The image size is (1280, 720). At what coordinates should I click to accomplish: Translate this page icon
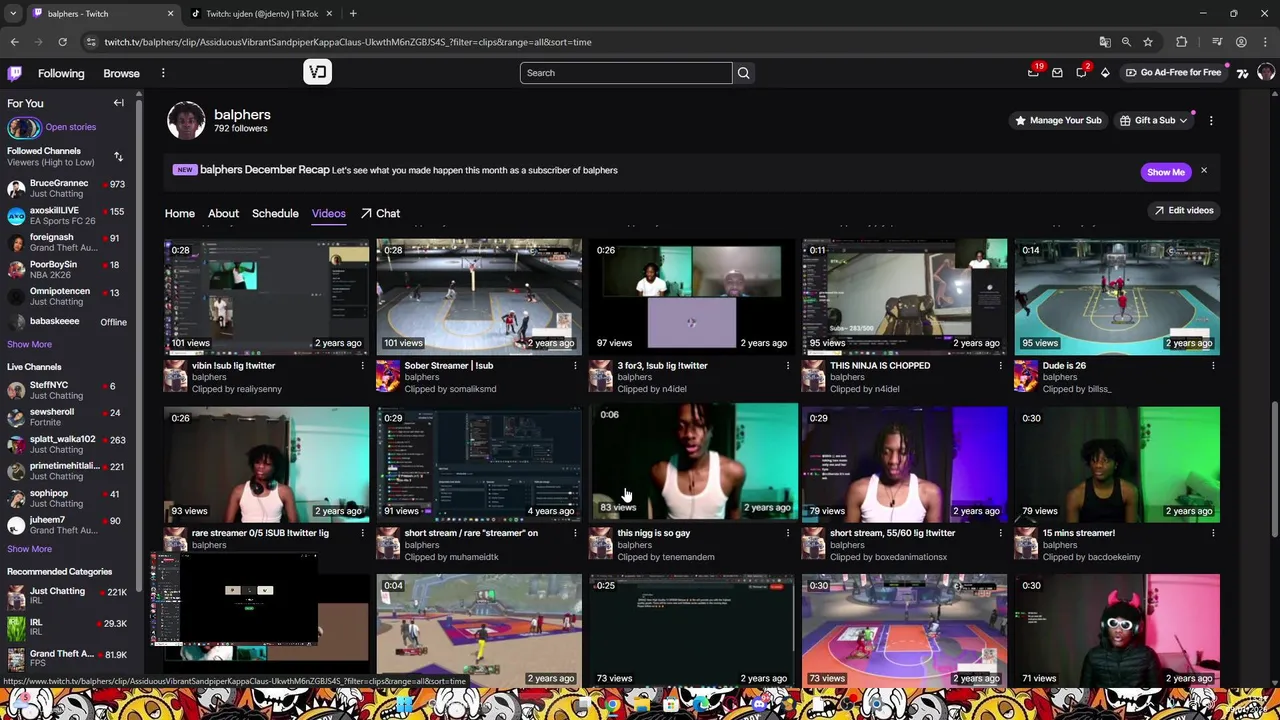pos(1105,42)
